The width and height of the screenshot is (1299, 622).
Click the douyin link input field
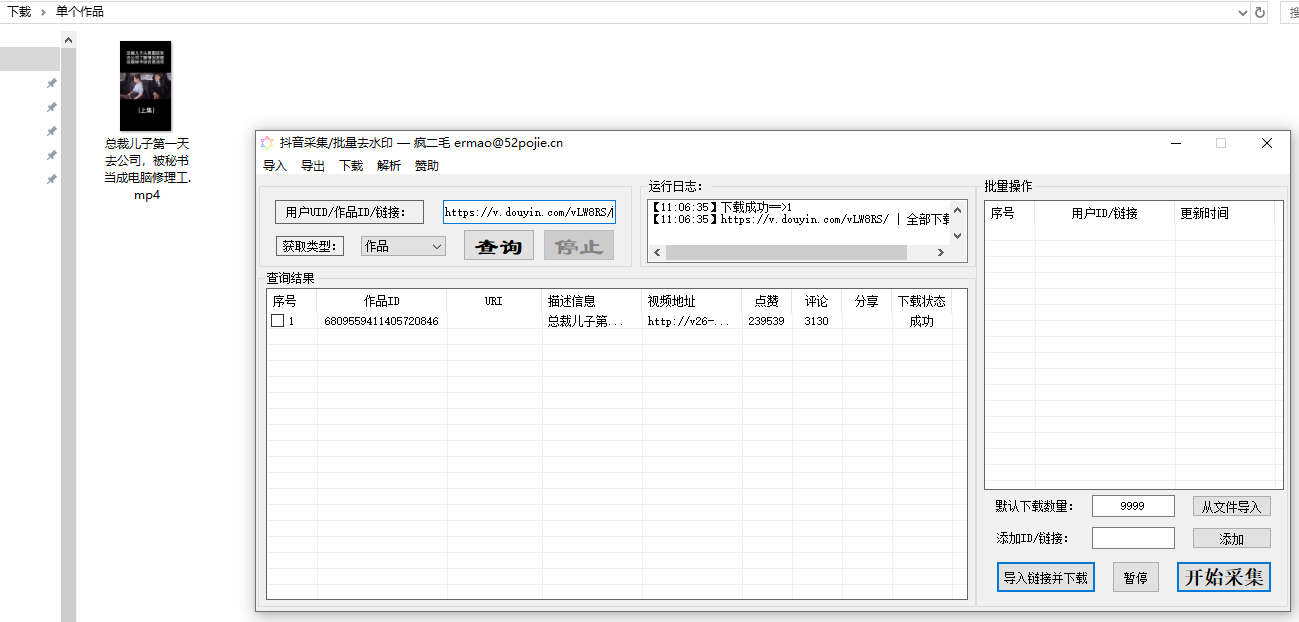pos(529,212)
